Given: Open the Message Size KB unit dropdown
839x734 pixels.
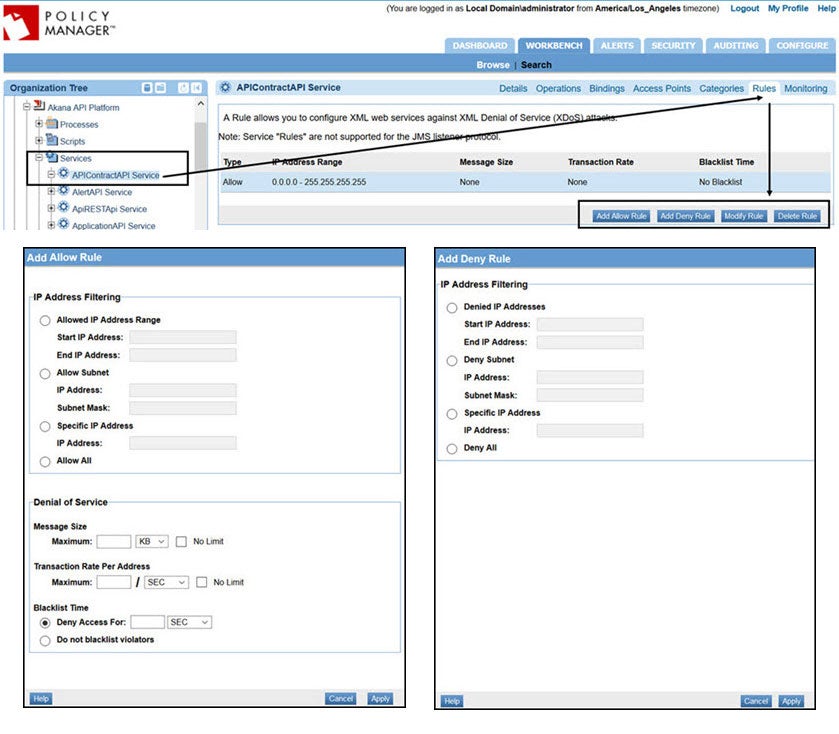Looking at the screenshot, I should pyautogui.click(x=152, y=541).
